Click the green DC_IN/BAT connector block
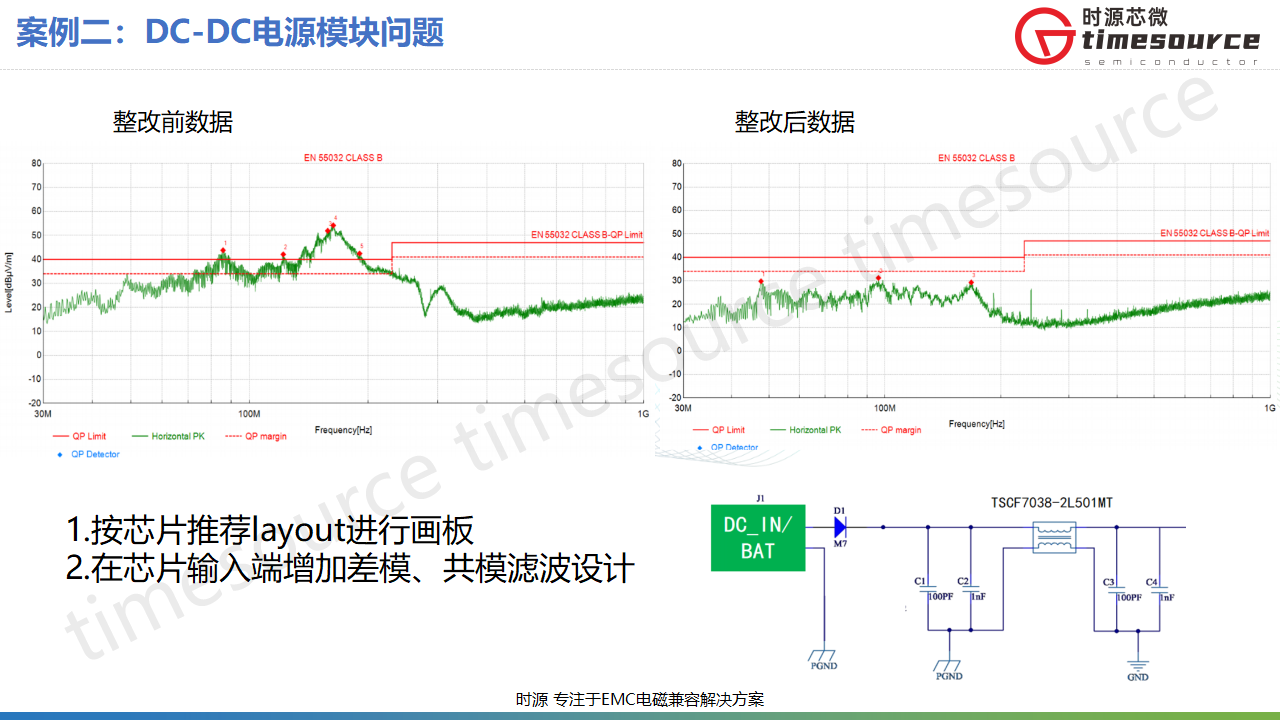The image size is (1280, 720). point(757,537)
